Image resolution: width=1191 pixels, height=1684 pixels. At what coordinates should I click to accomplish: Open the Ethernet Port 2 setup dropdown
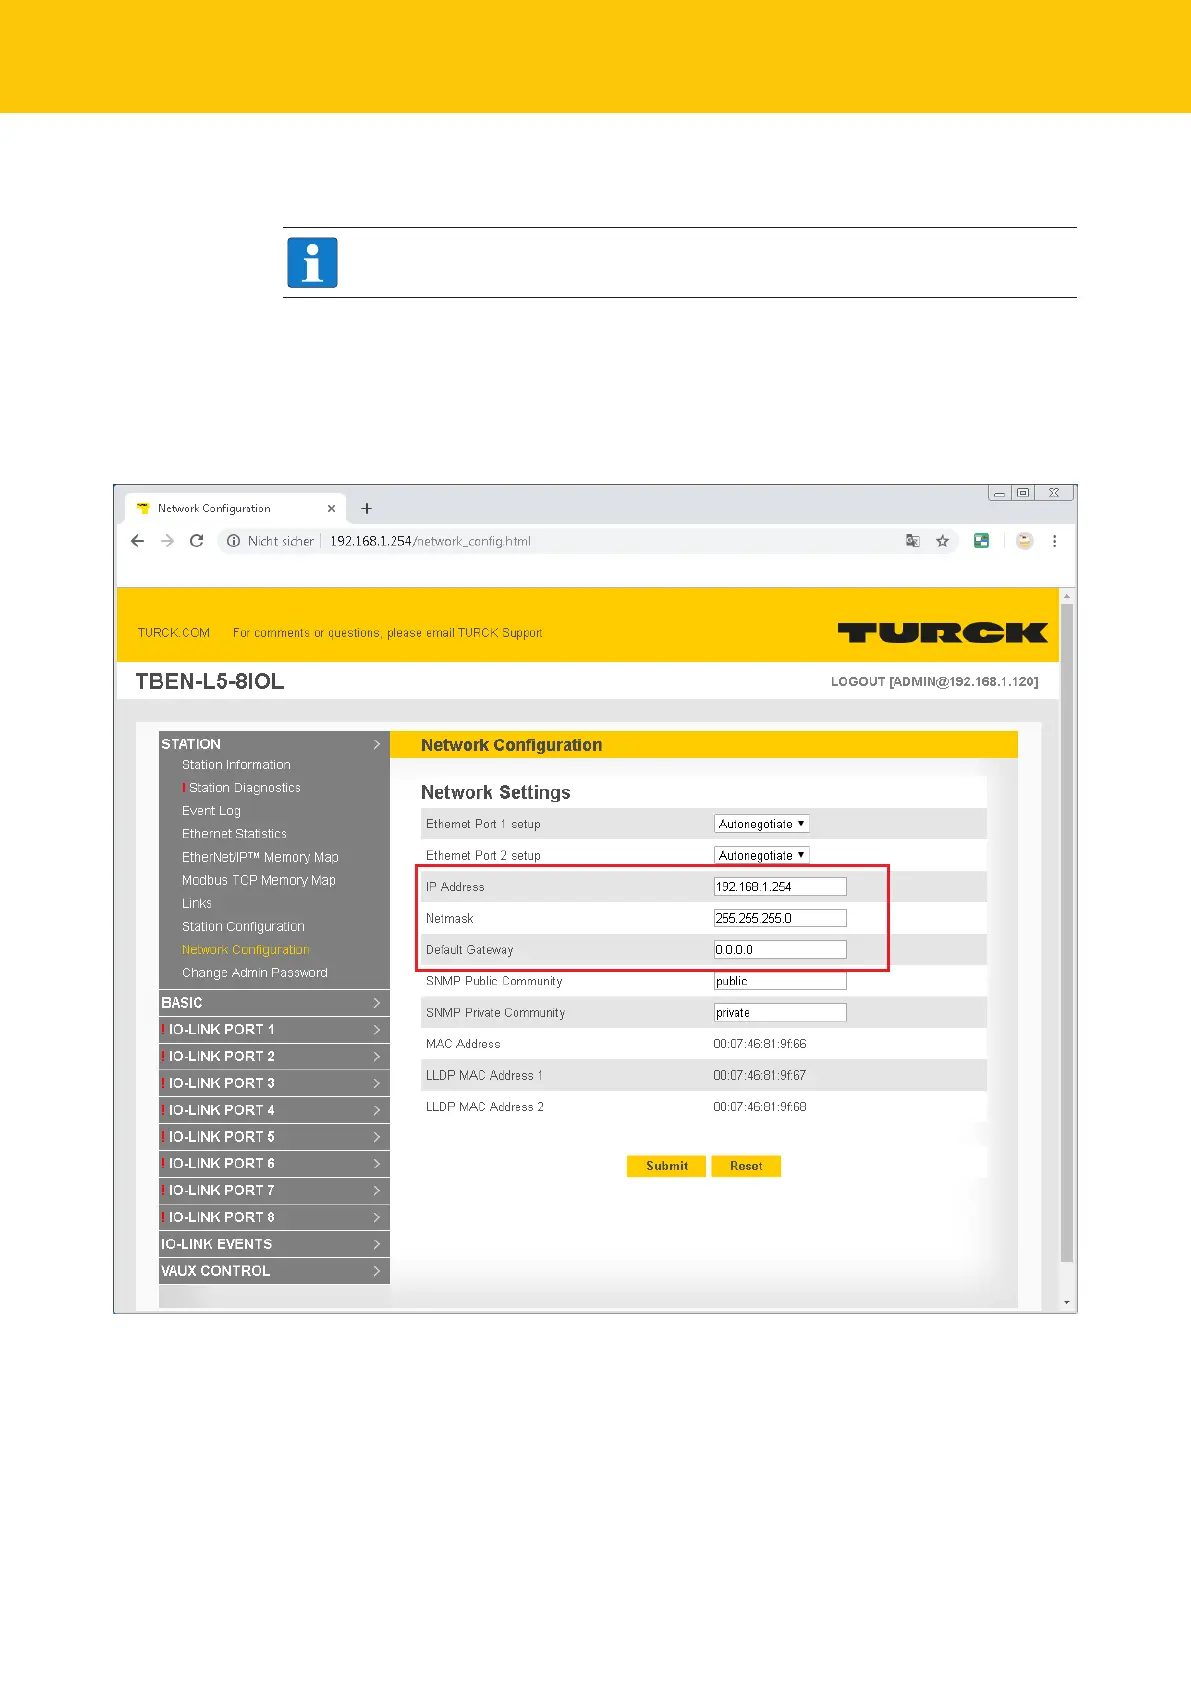pos(762,855)
